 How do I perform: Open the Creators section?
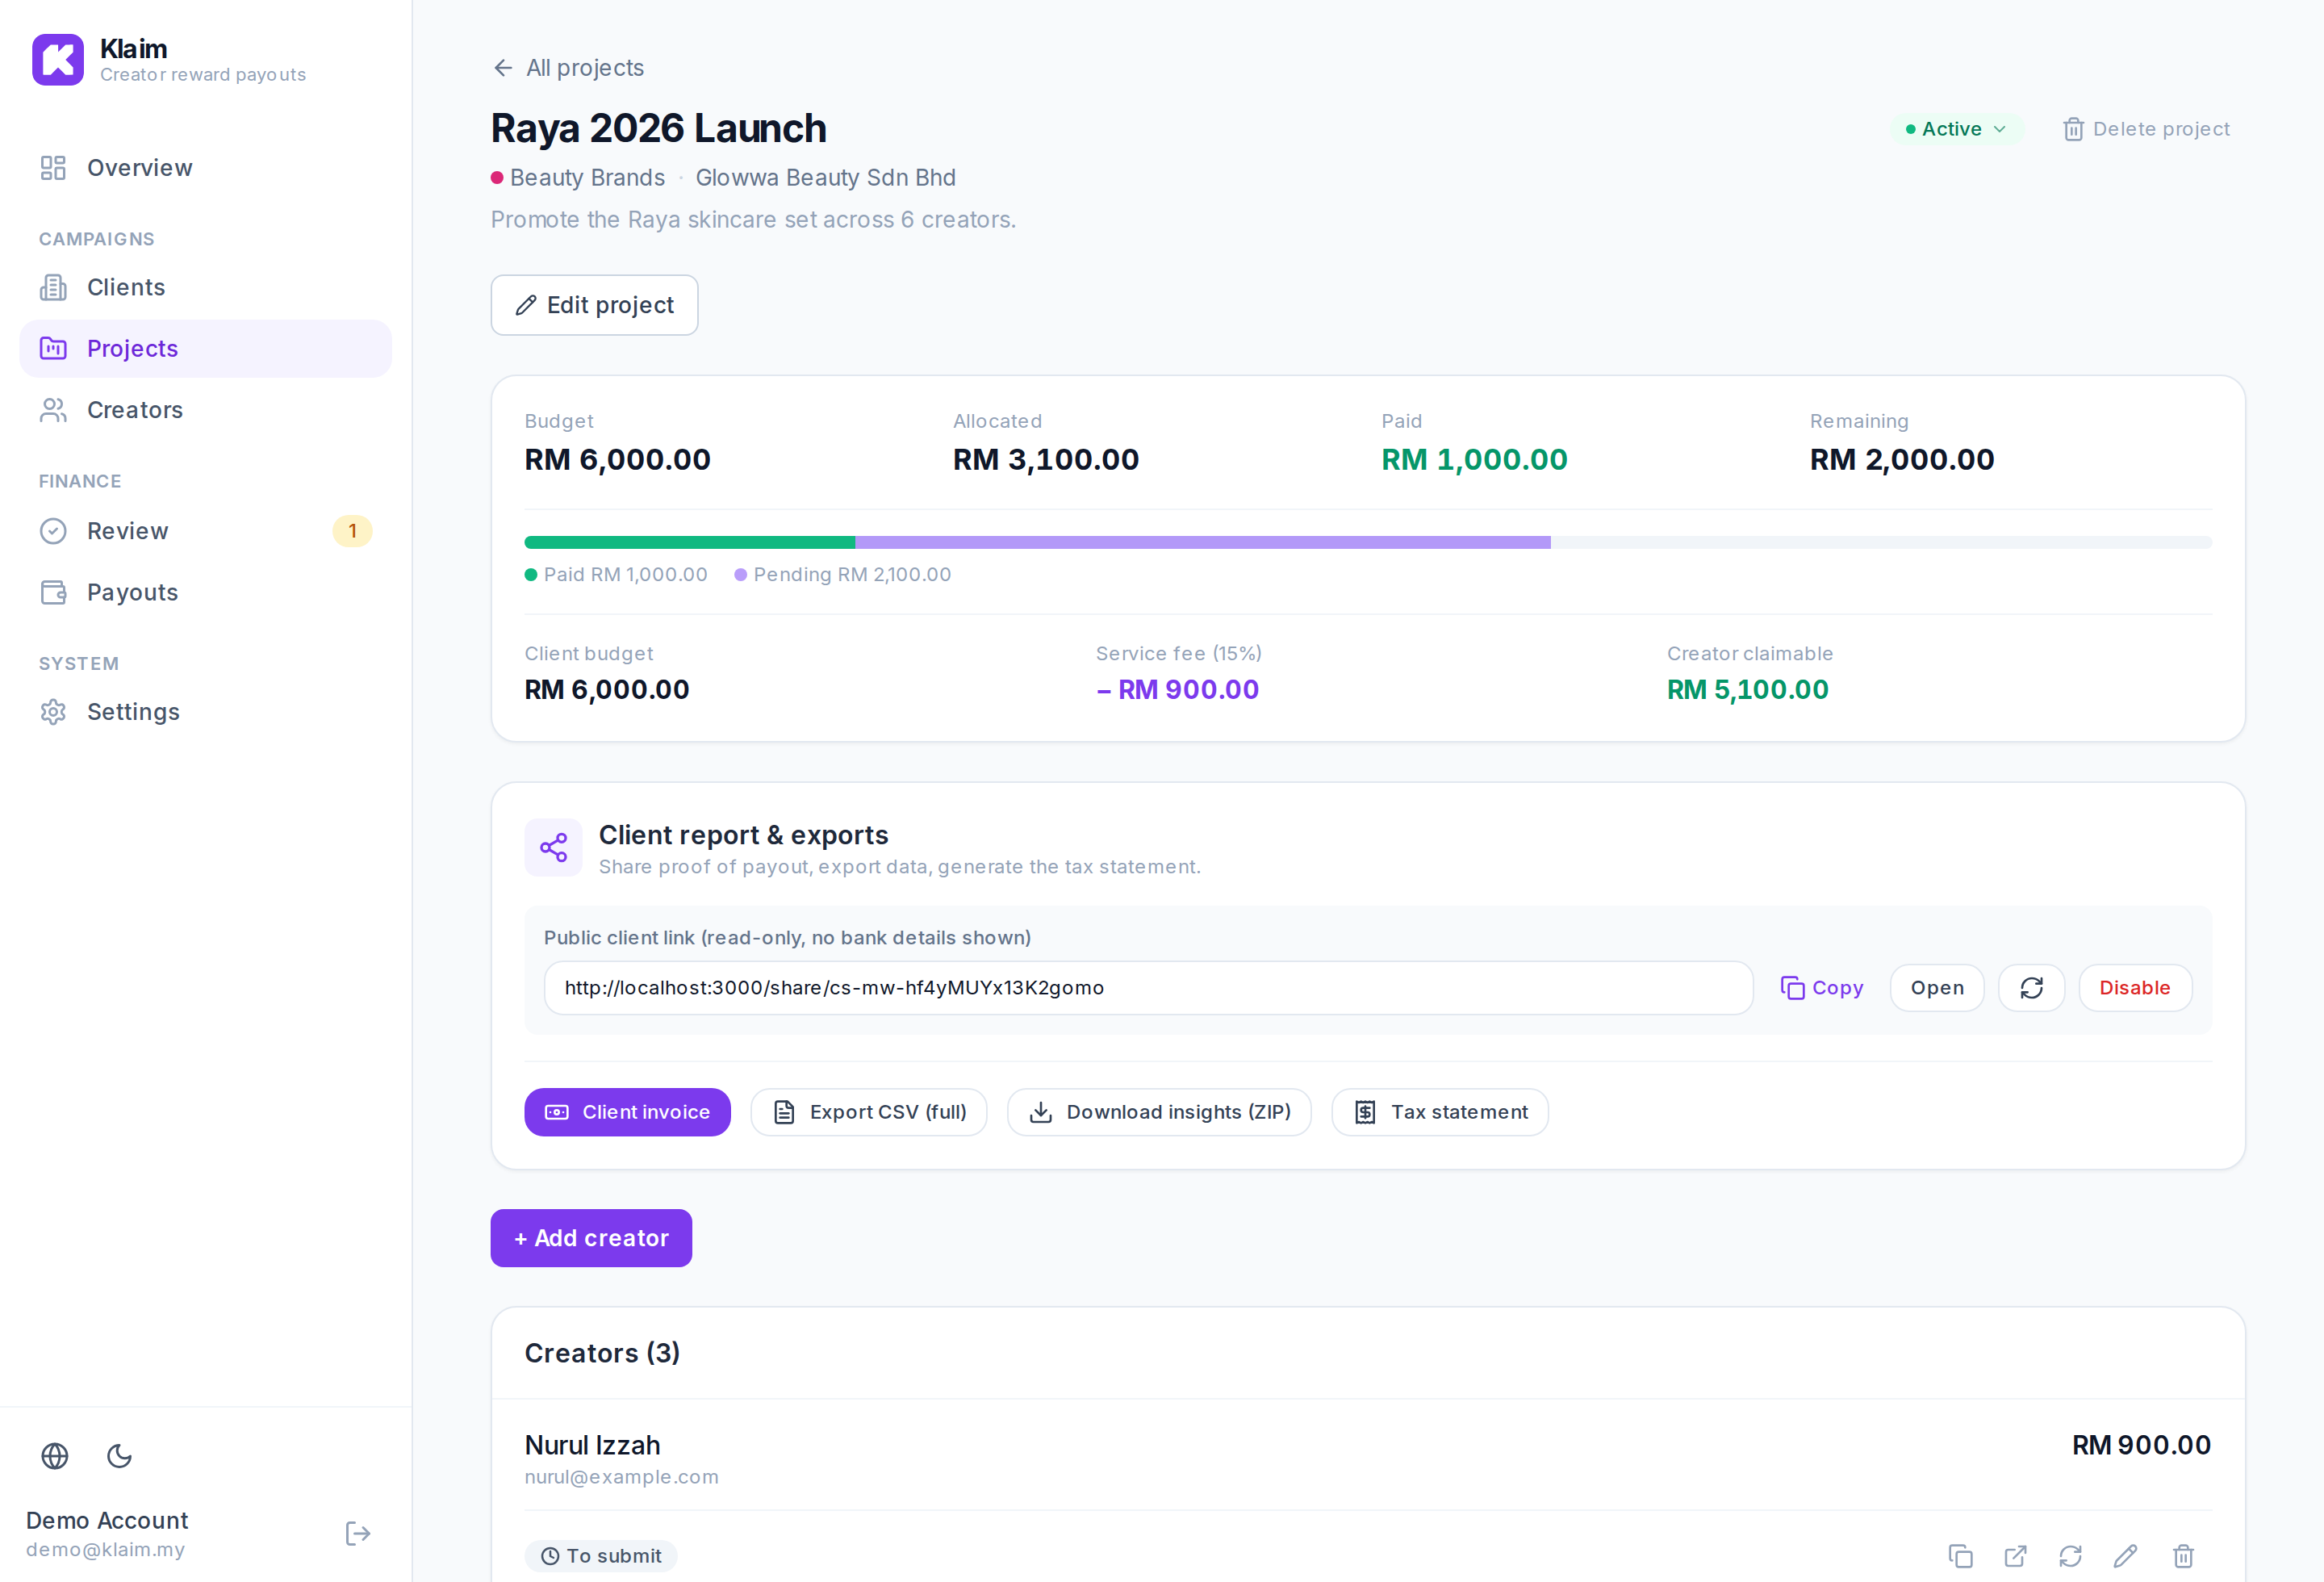205,410
